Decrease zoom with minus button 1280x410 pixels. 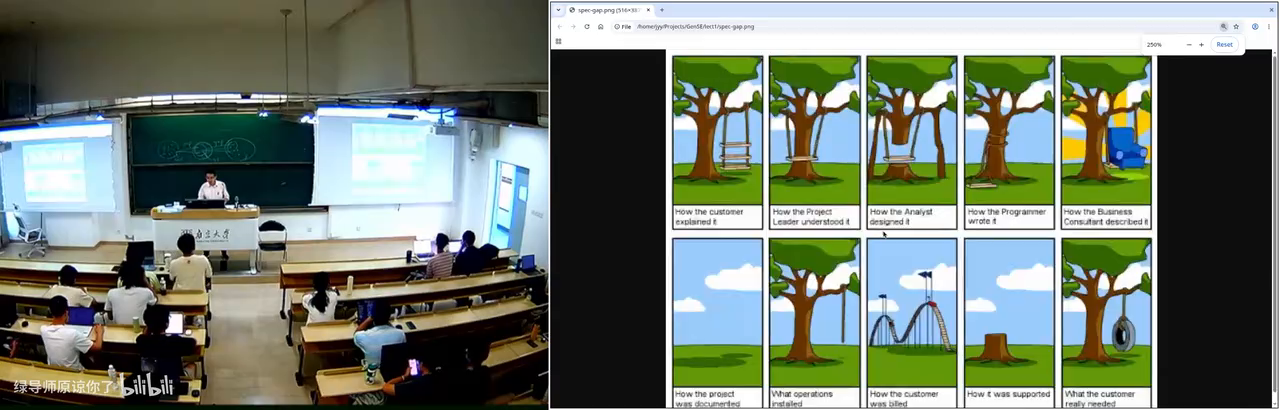click(x=1188, y=45)
